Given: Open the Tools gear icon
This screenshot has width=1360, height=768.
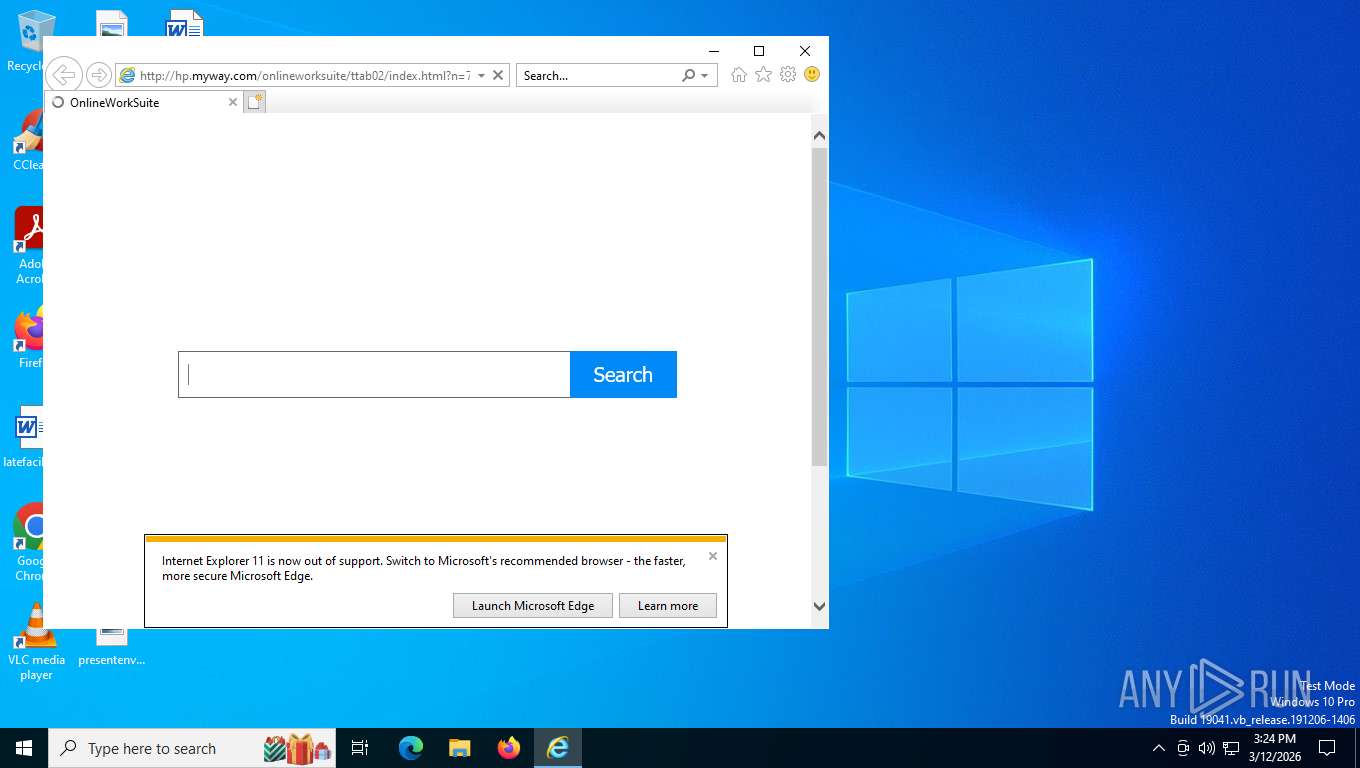Looking at the screenshot, I should [x=788, y=75].
